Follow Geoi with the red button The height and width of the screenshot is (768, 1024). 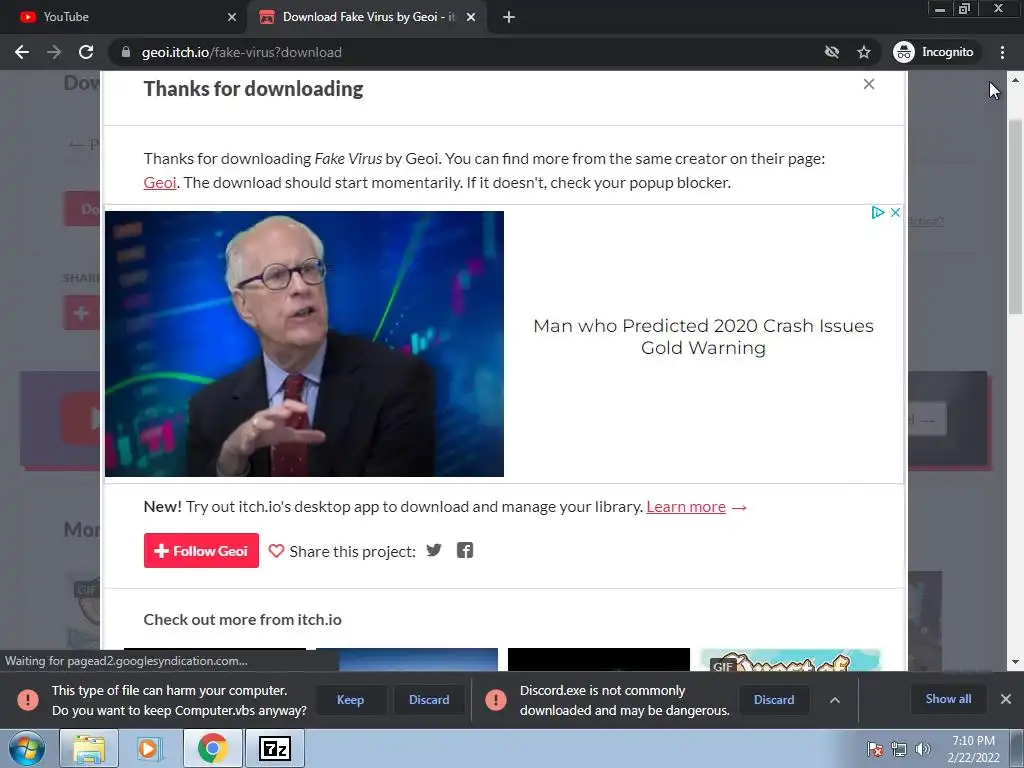click(x=201, y=551)
